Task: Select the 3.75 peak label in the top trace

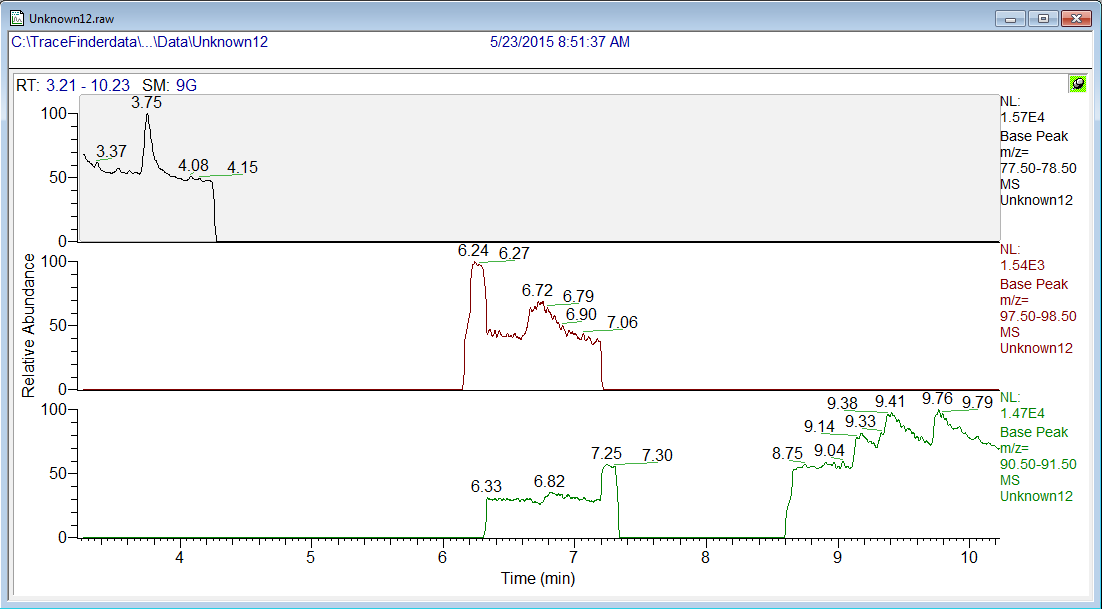Action: tap(146, 102)
